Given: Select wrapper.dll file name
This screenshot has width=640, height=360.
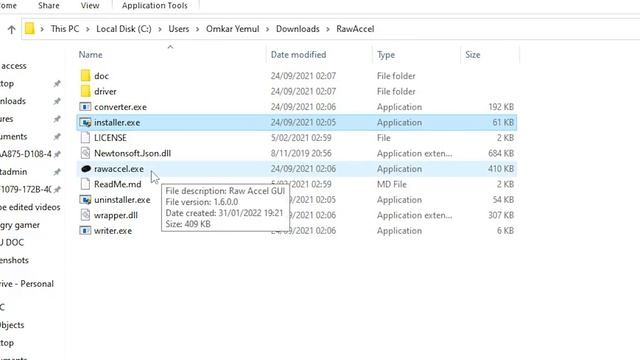Looking at the screenshot, I should [116, 215].
